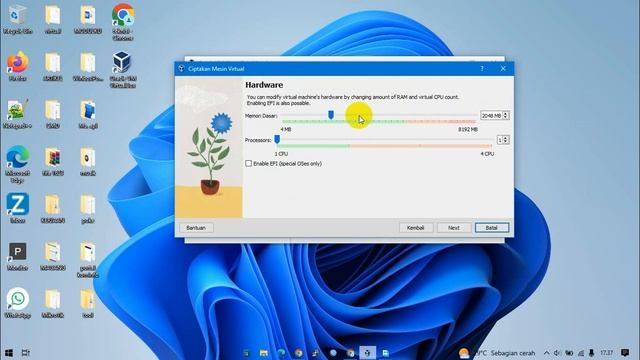Open the WhatsApp desktop shortcut
The width and height of the screenshot is (640, 360).
(x=18, y=303)
